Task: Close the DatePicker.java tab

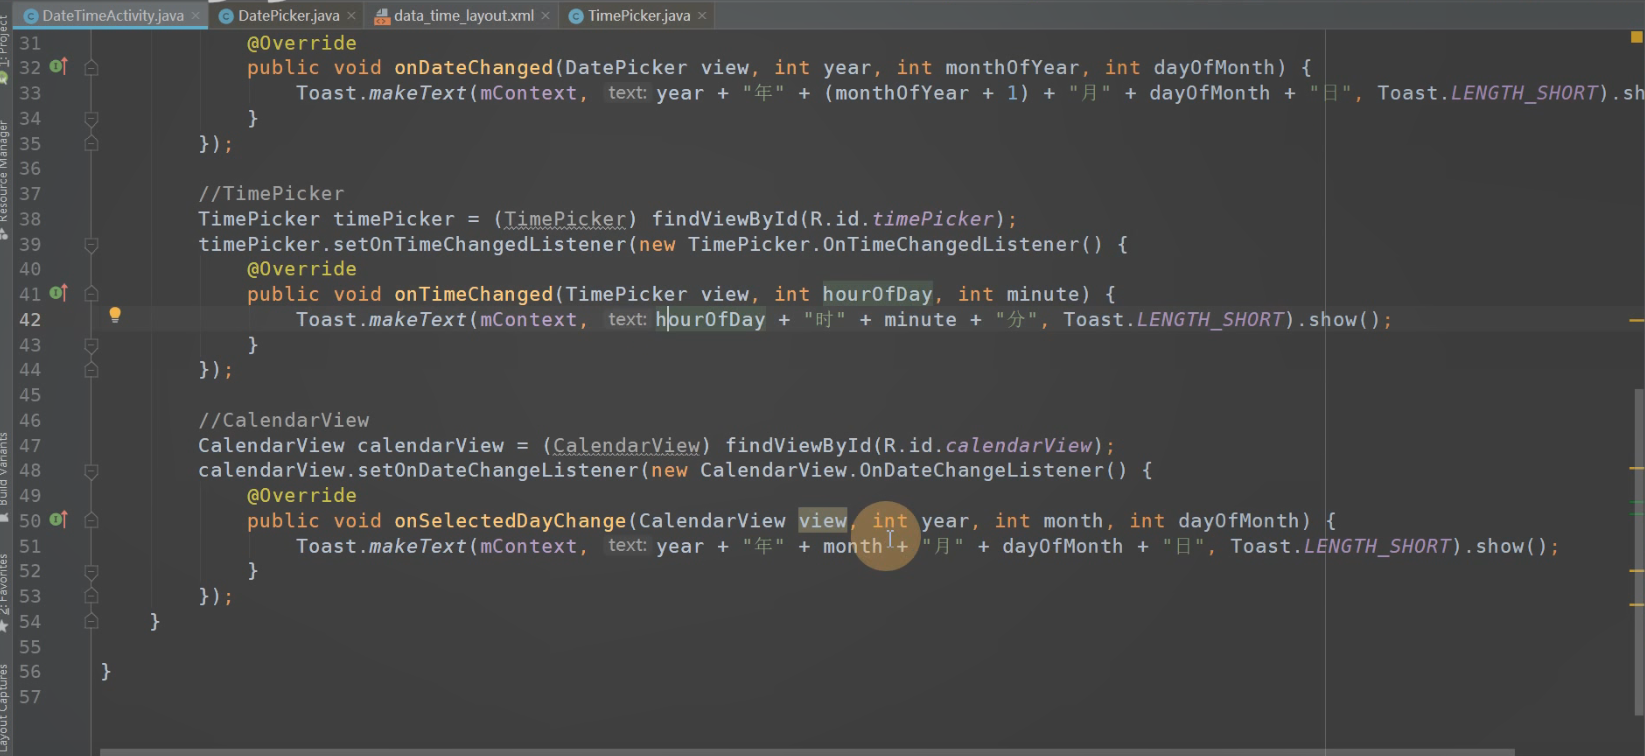Action: 351,16
